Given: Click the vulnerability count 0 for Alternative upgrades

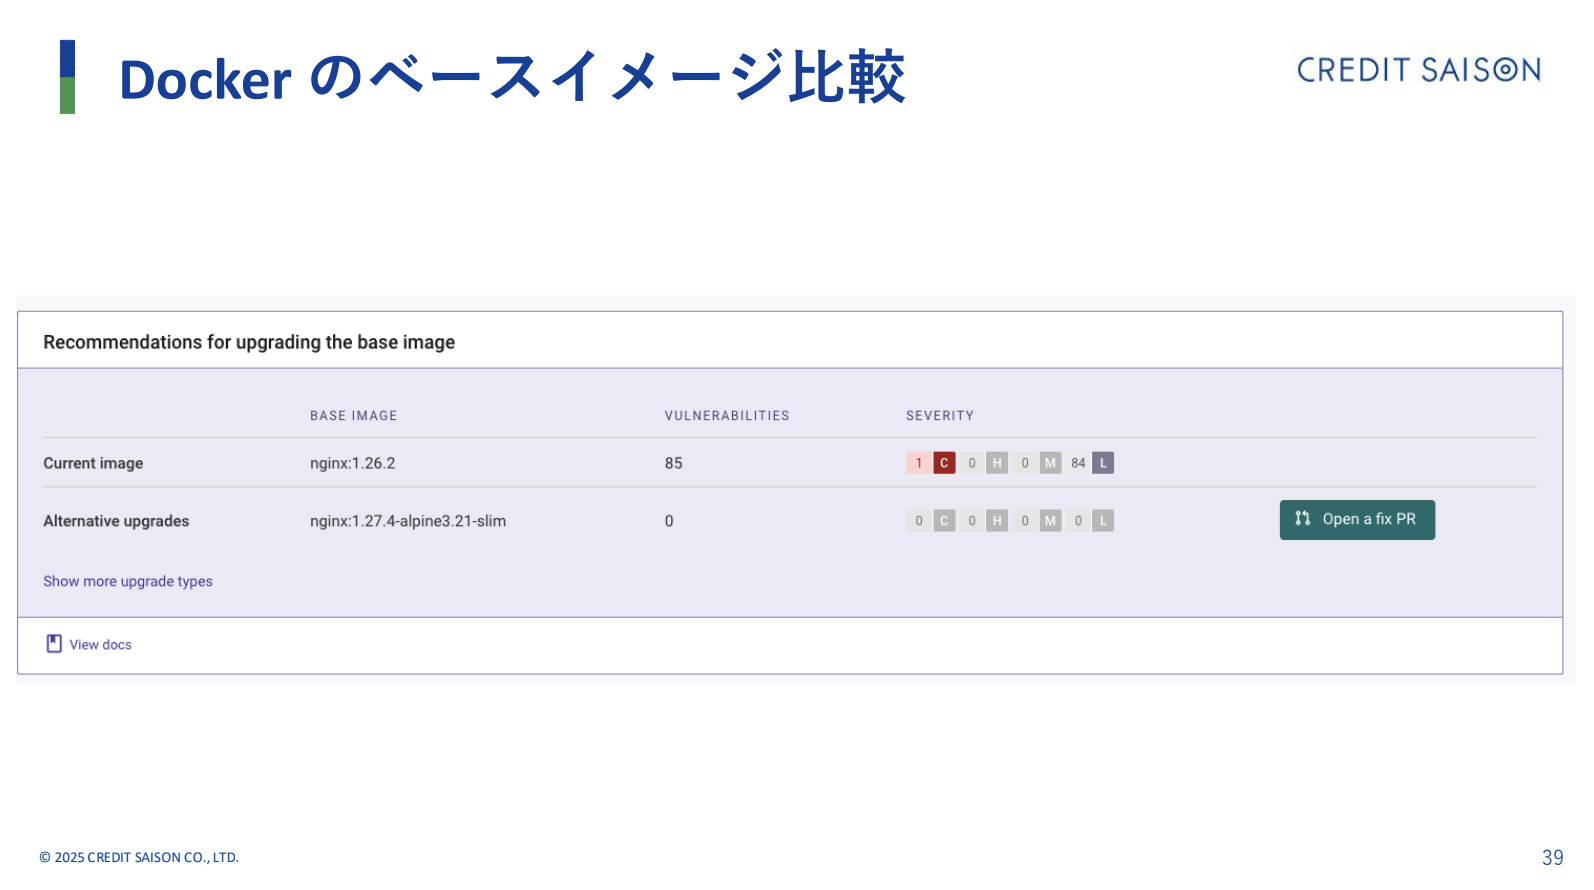Looking at the screenshot, I should [x=669, y=521].
